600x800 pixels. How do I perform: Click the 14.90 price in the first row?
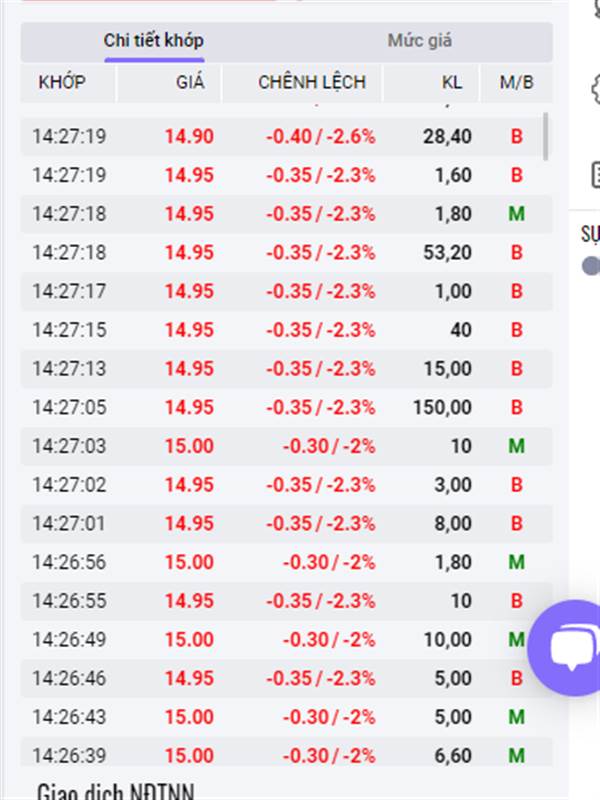coord(189,136)
